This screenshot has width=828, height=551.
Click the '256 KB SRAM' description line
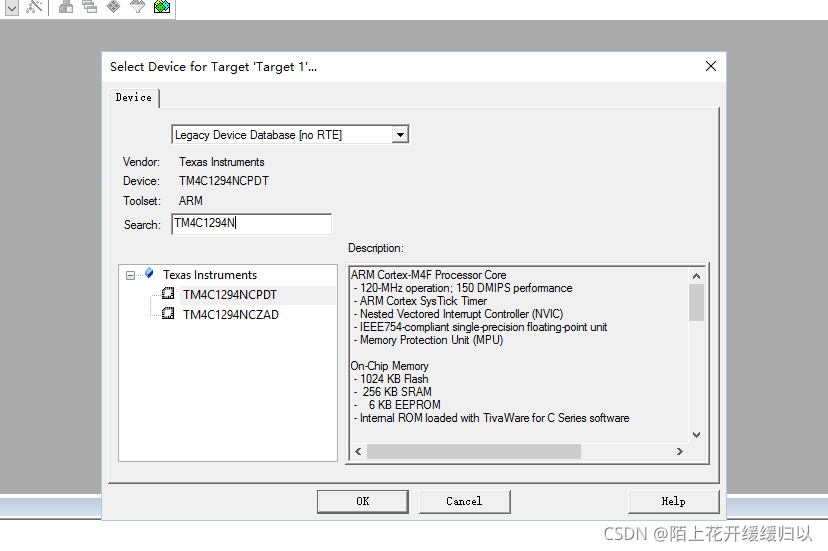pyautogui.click(x=392, y=392)
